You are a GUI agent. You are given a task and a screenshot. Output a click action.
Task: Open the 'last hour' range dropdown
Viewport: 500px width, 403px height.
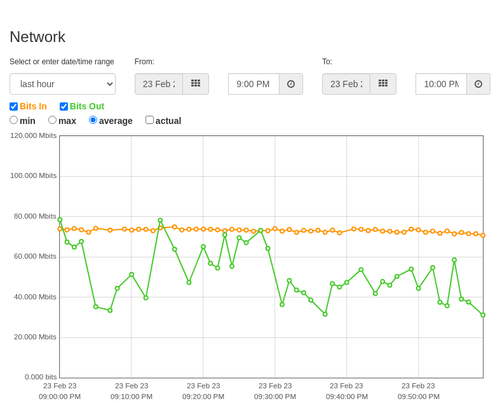pyautogui.click(x=63, y=84)
